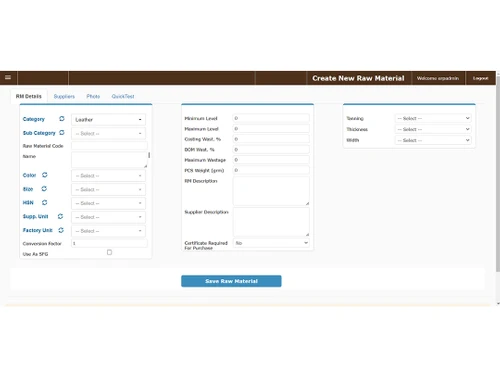Open the Factory Unit dropdown
500x375 pixels.
tap(108, 231)
